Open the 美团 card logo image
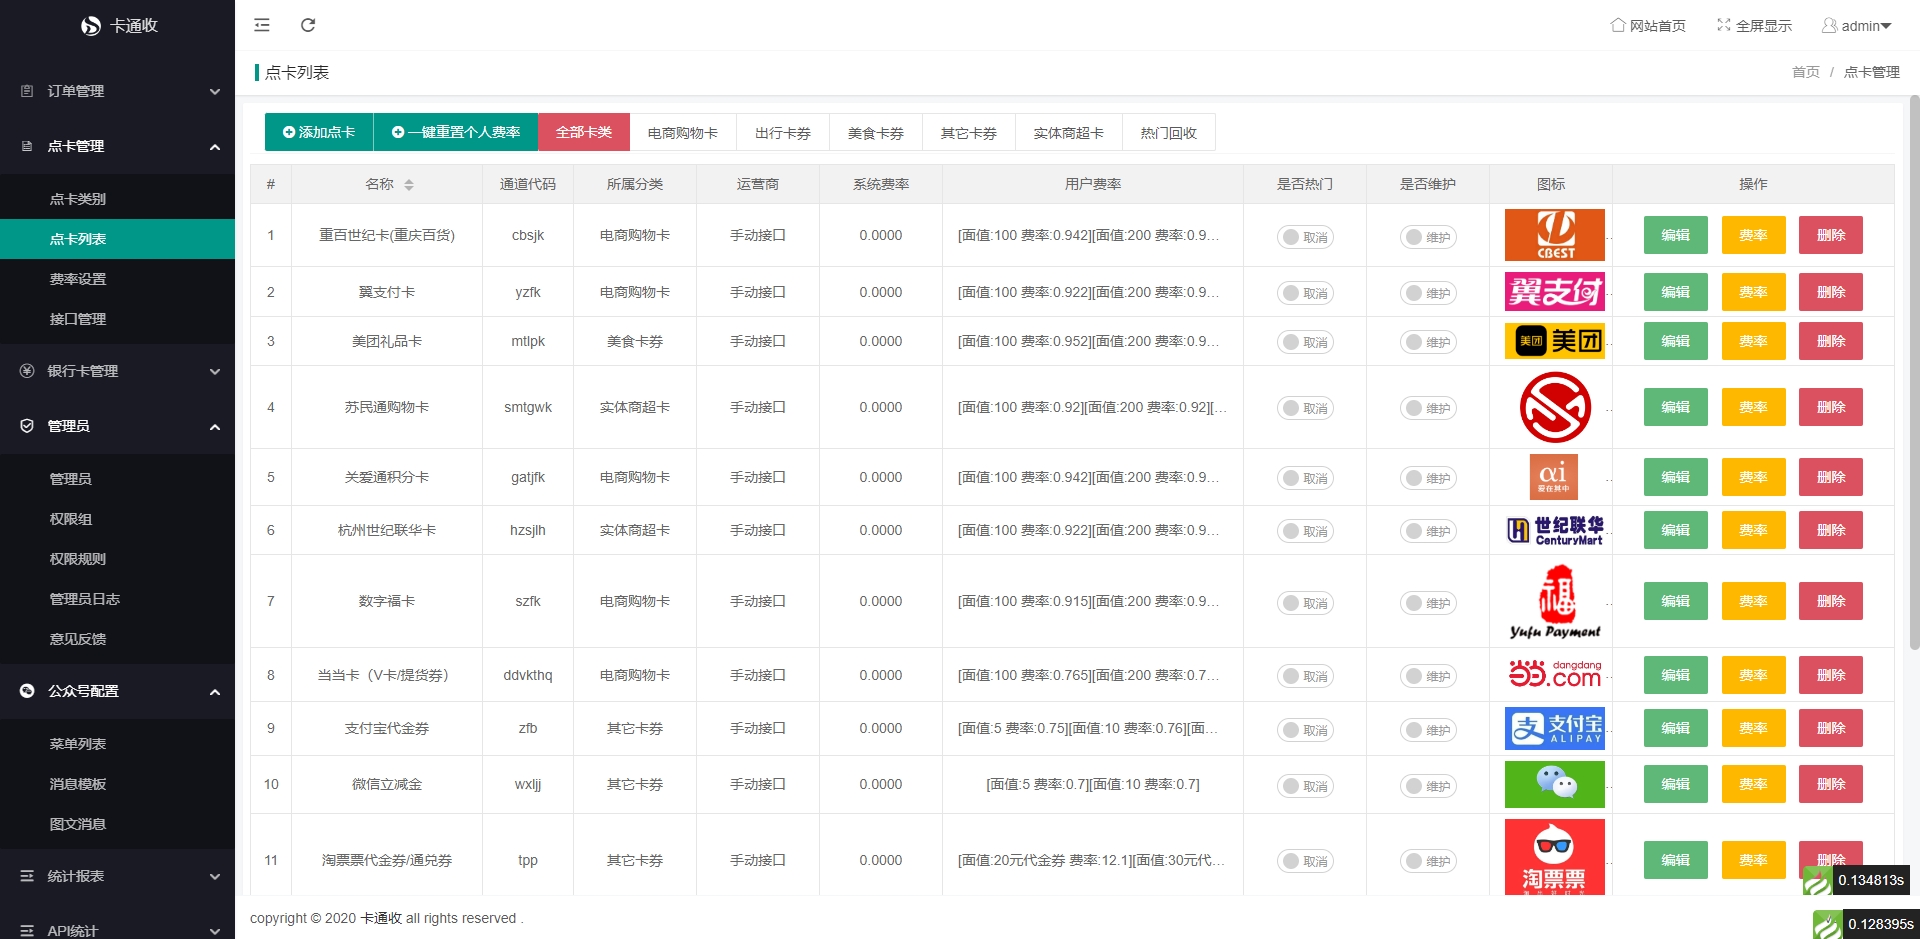This screenshot has height=939, width=1920. click(1554, 341)
